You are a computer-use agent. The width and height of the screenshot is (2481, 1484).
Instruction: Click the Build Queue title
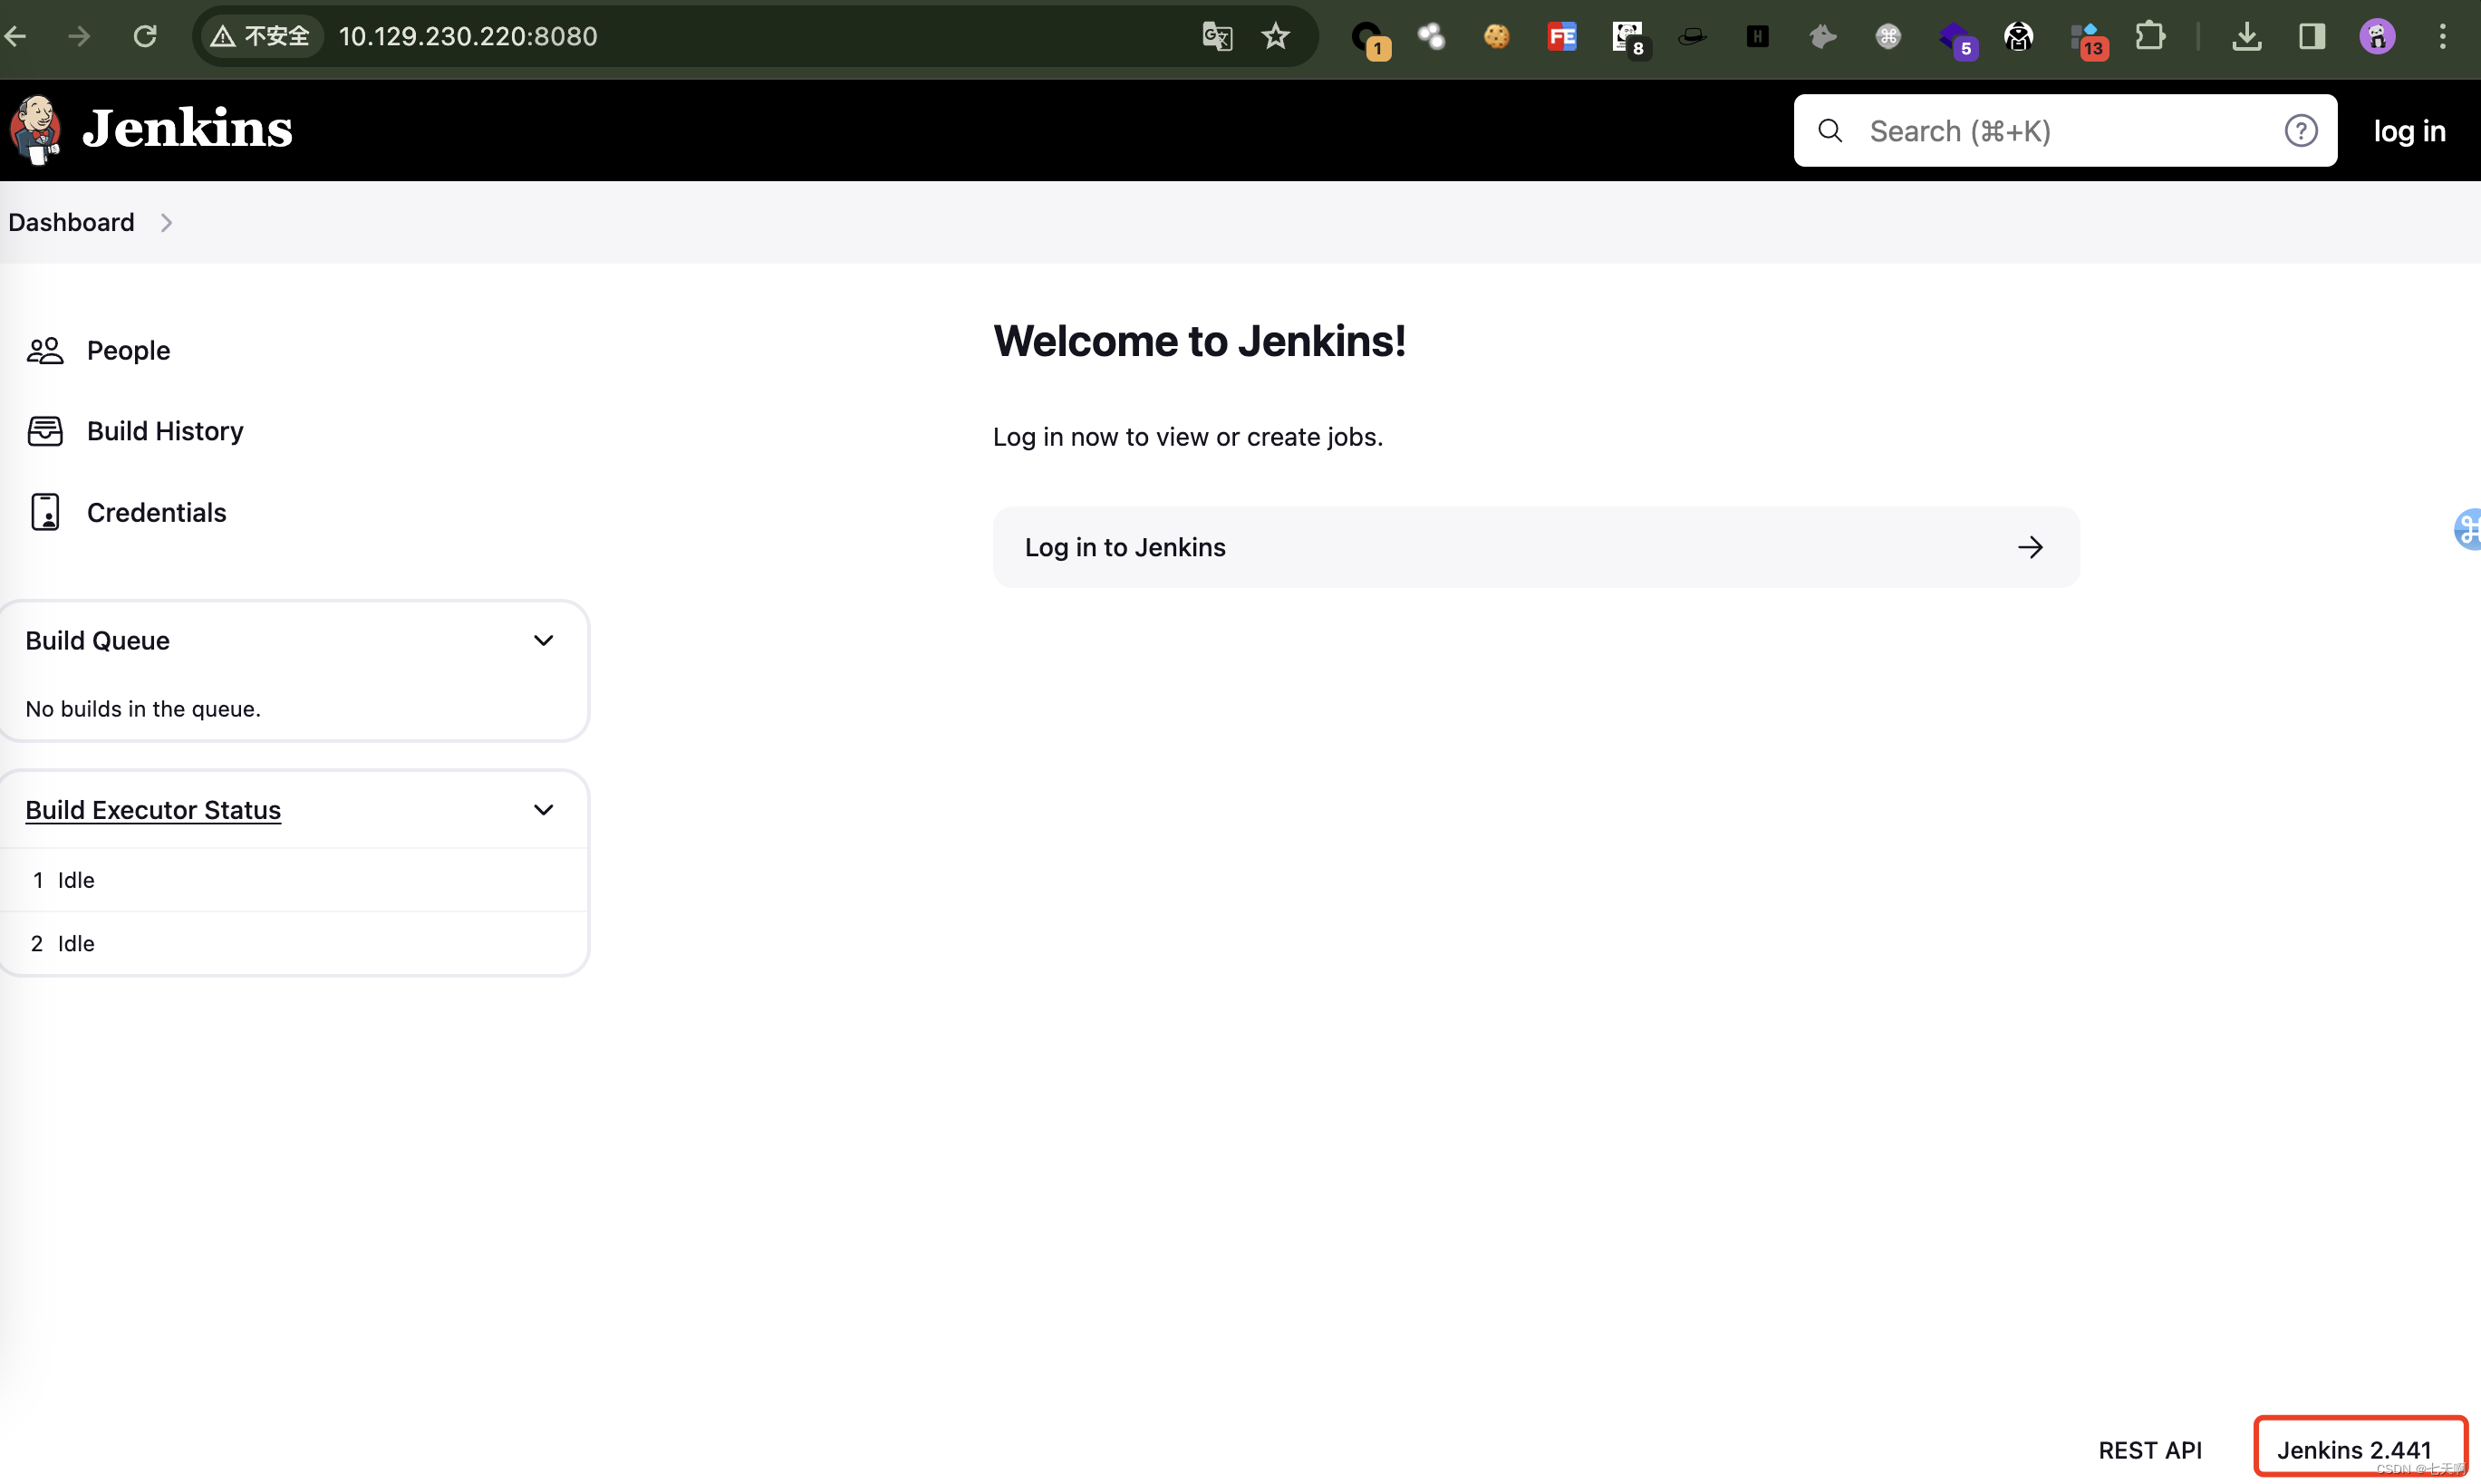[x=97, y=640]
